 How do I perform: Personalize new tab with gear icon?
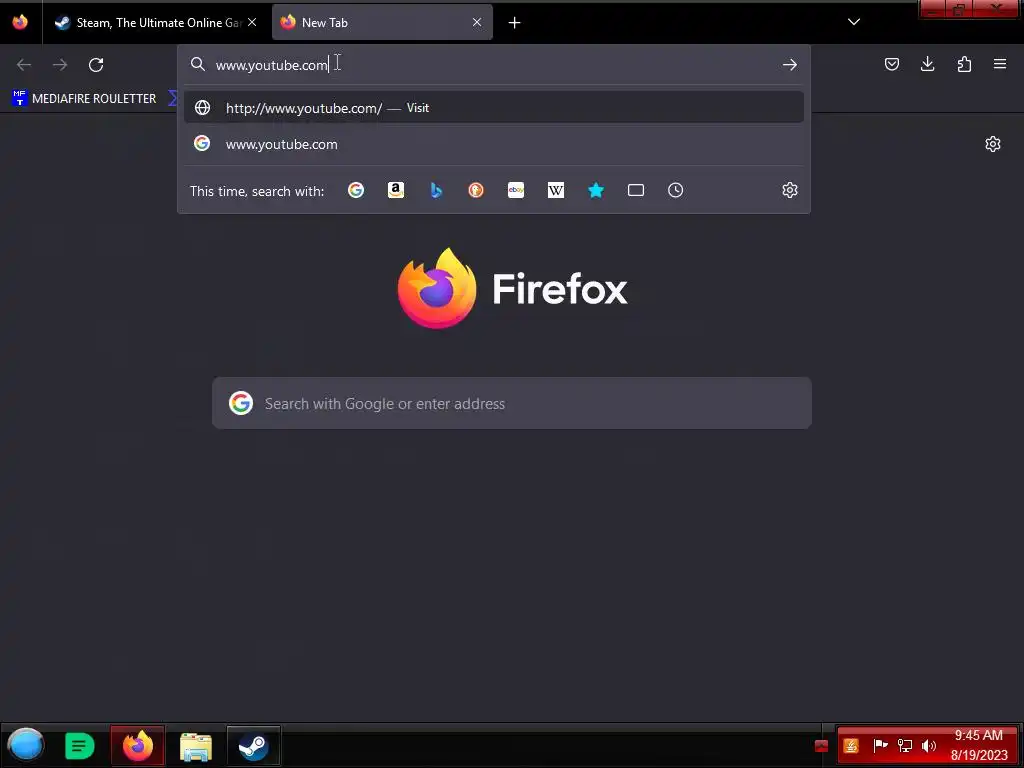pos(993,144)
